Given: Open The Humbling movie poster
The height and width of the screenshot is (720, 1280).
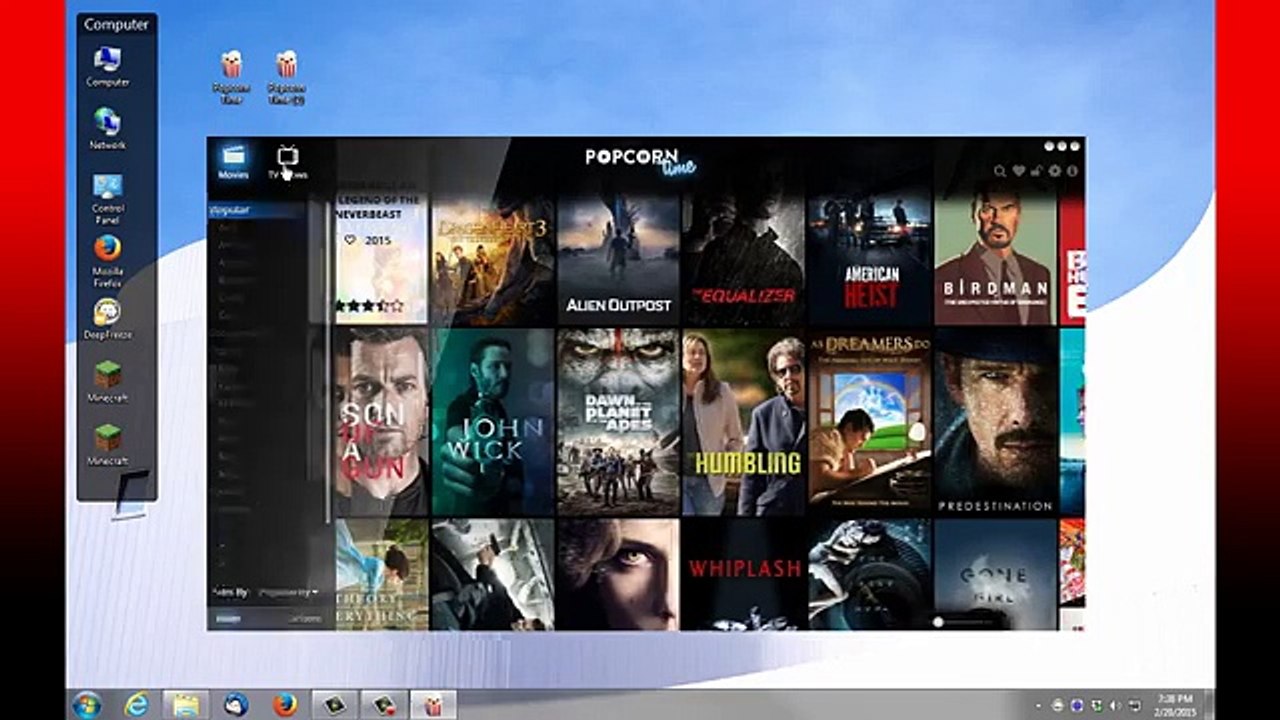Looking at the screenshot, I should (x=743, y=422).
